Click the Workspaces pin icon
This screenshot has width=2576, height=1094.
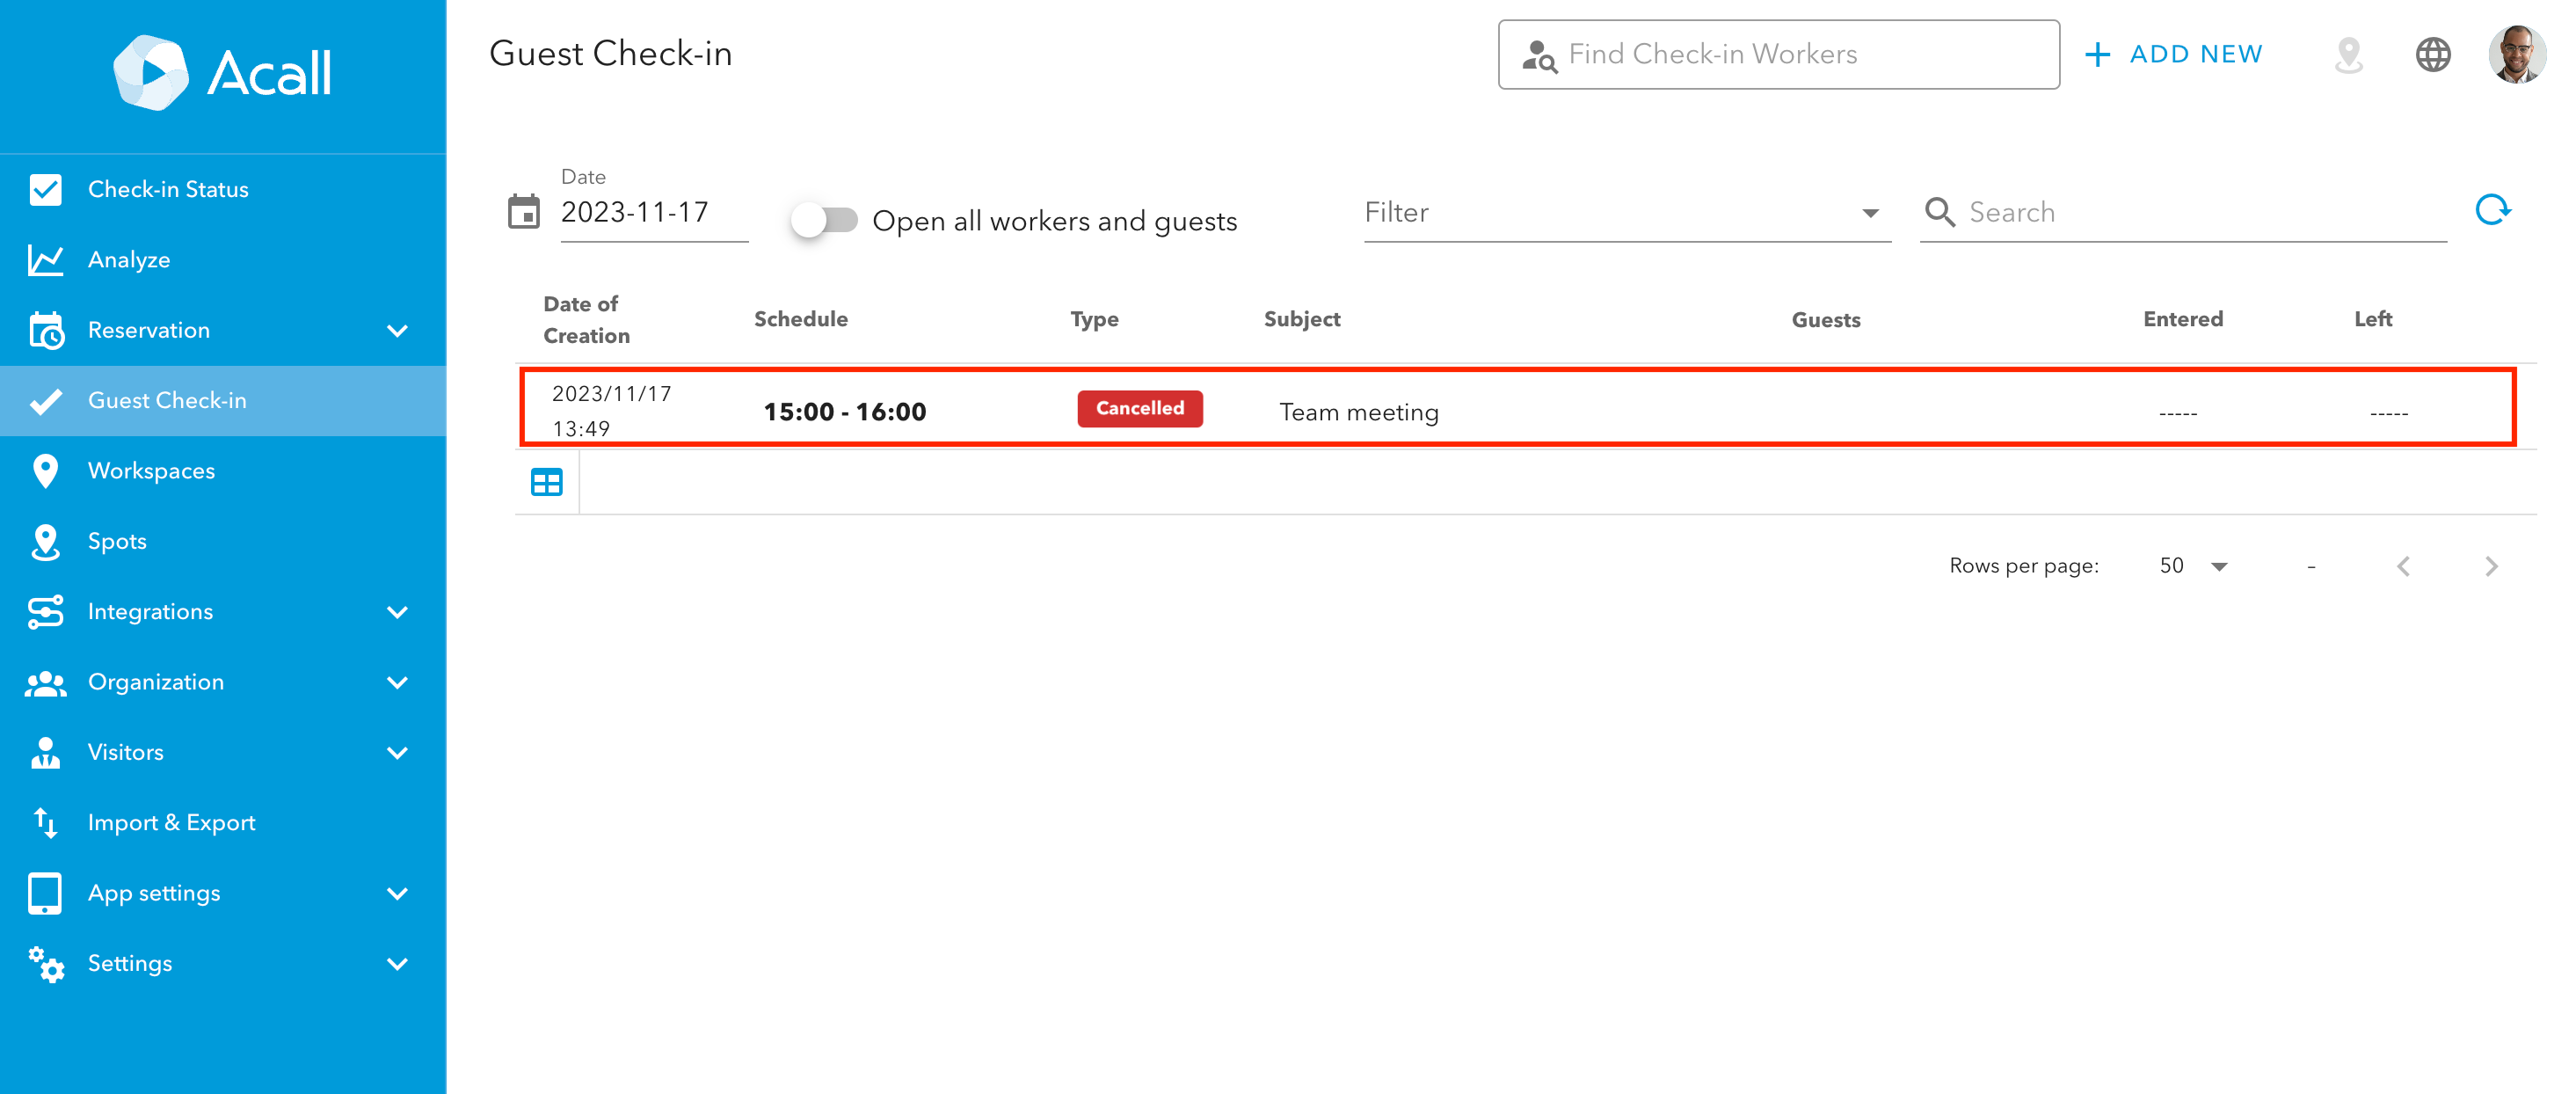(x=45, y=471)
